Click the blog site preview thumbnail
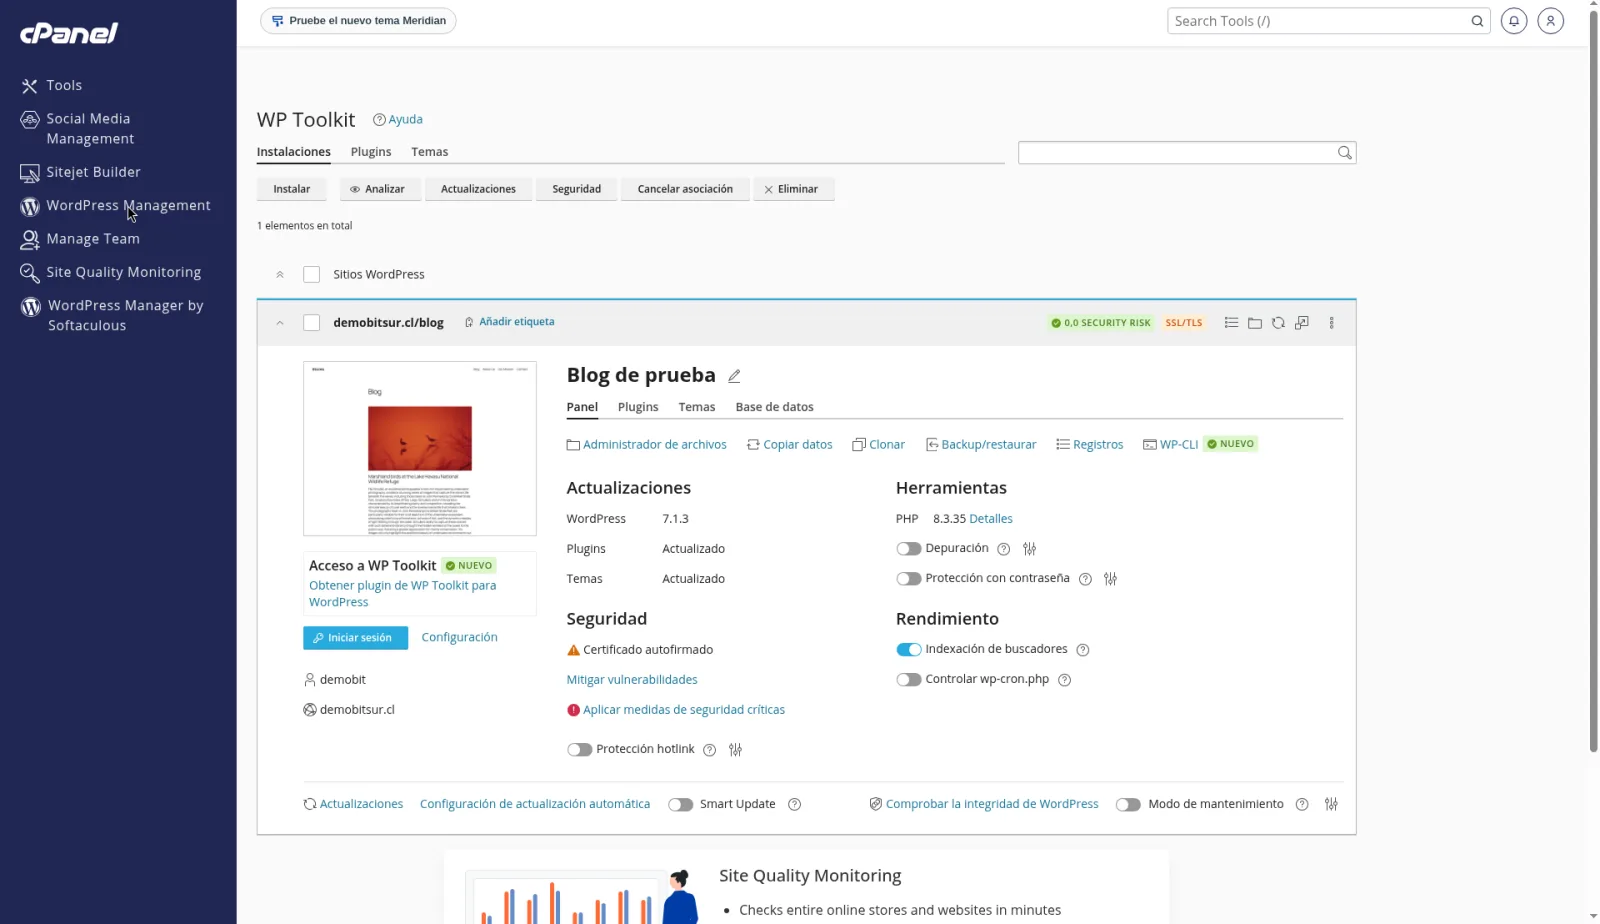The image size is (1600, 924). tap(420, 449)
